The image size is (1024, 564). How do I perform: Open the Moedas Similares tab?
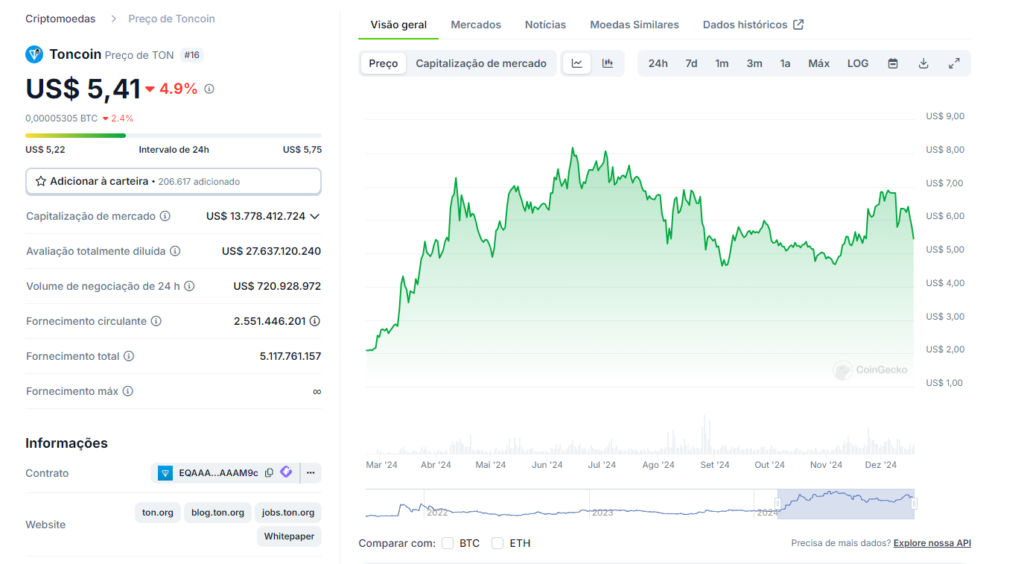pyautogui.click(x=634, y=25)
